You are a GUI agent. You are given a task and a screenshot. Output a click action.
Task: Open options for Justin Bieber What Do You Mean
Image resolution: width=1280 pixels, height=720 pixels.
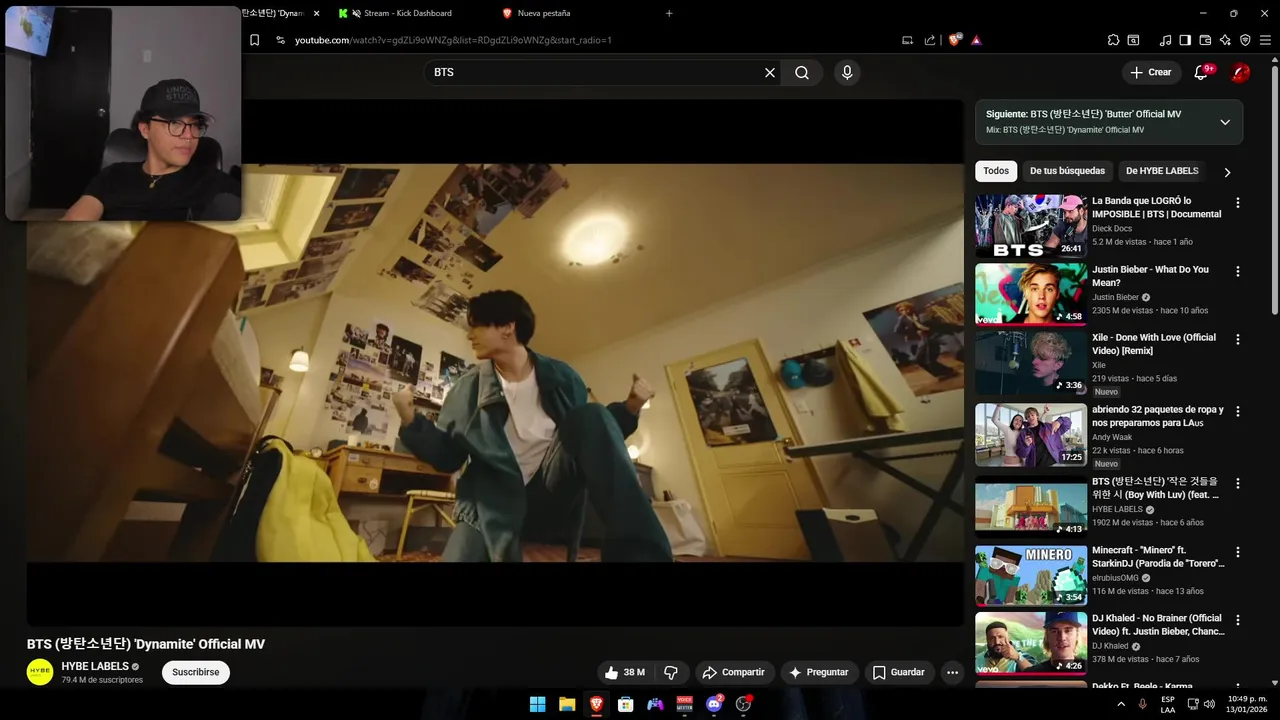click(1237, 271)
